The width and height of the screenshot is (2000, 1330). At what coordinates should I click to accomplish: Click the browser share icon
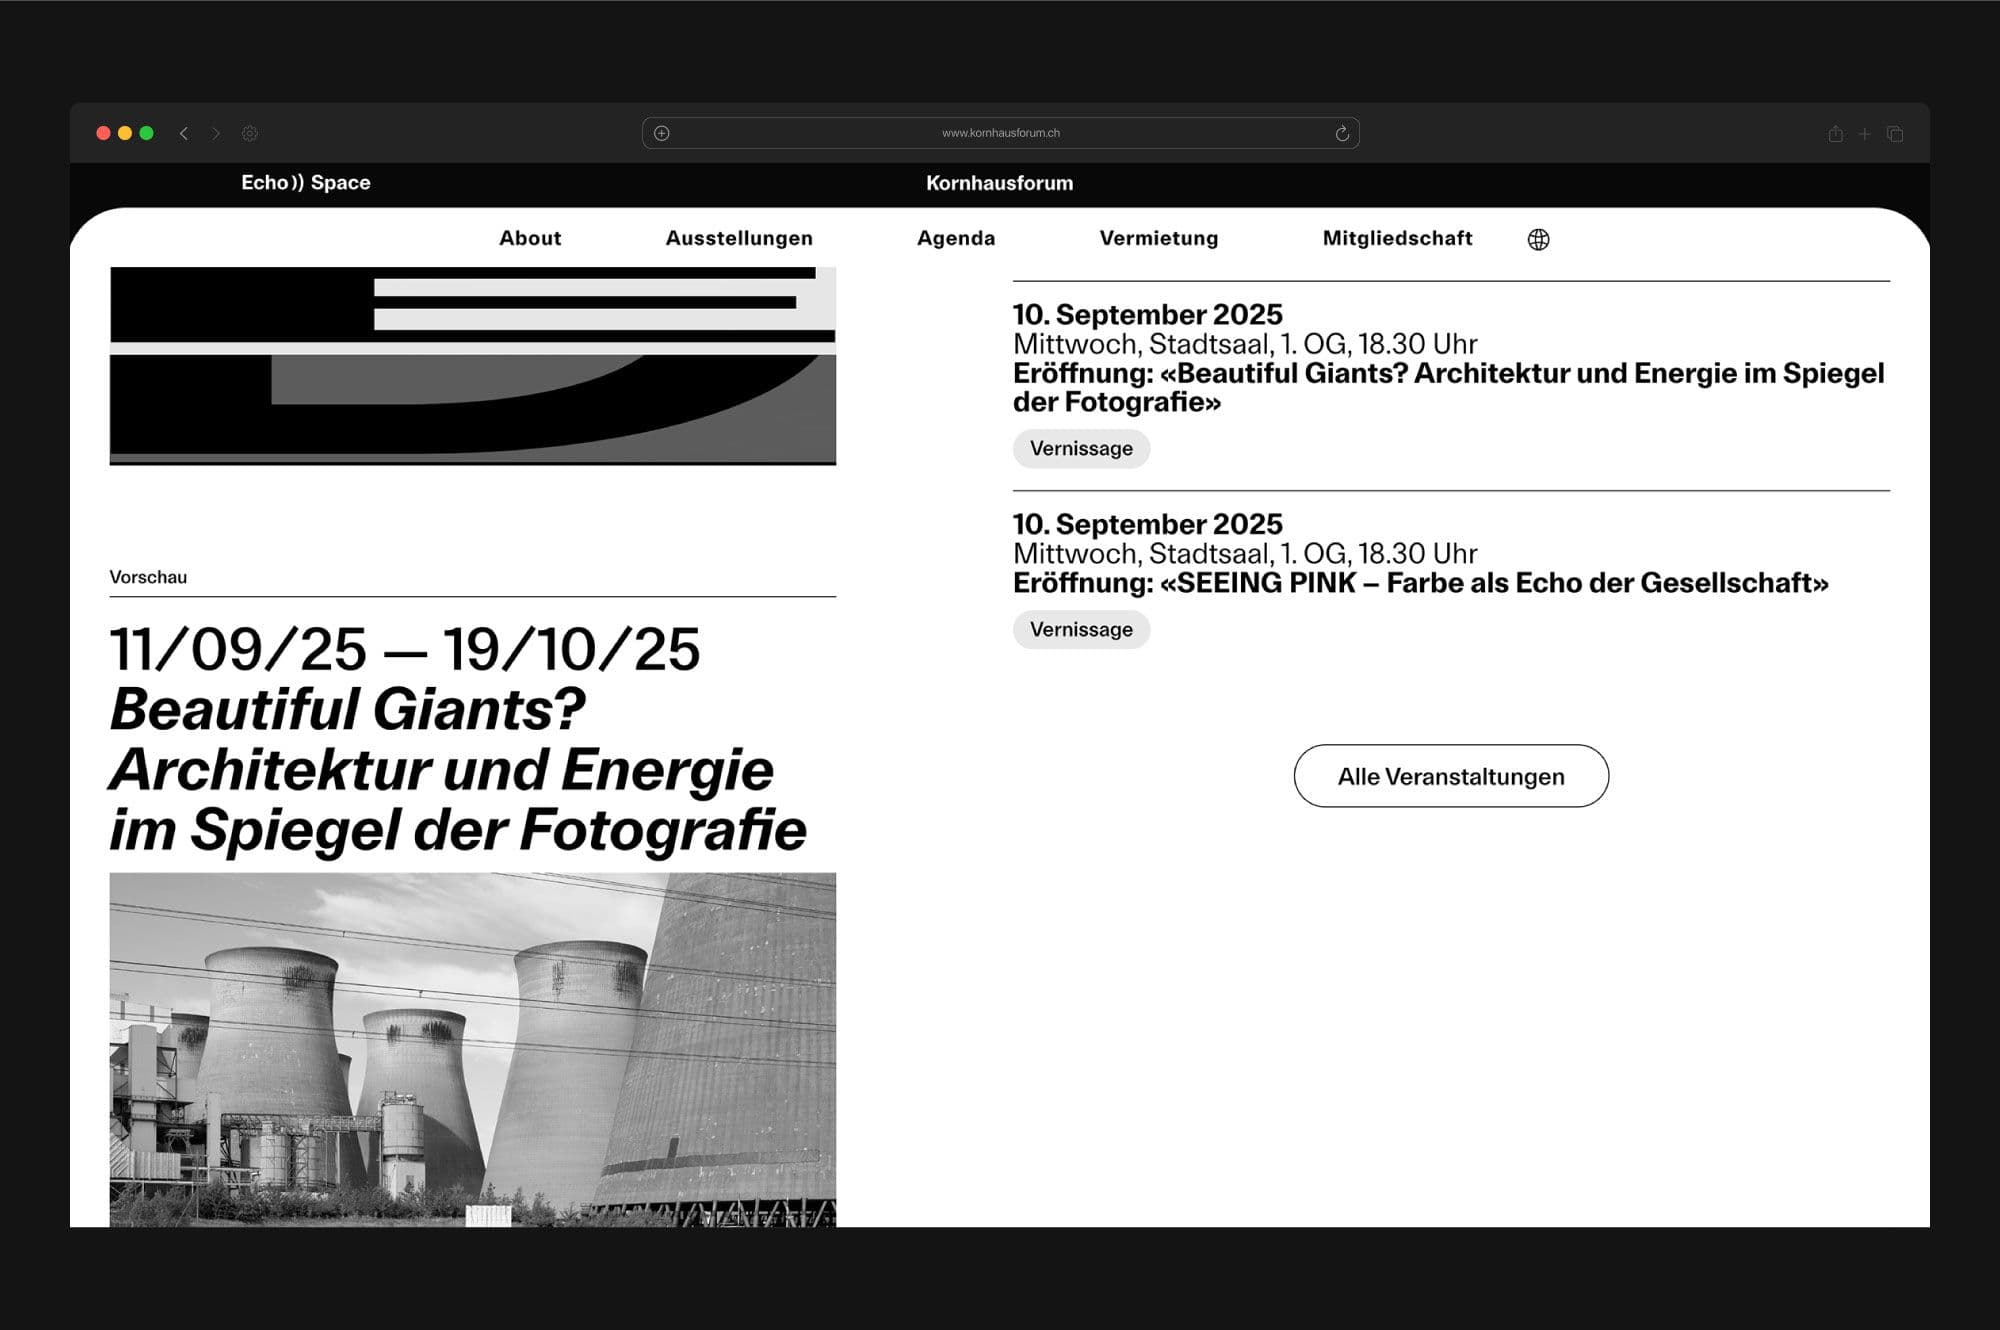pos(1835,134)
